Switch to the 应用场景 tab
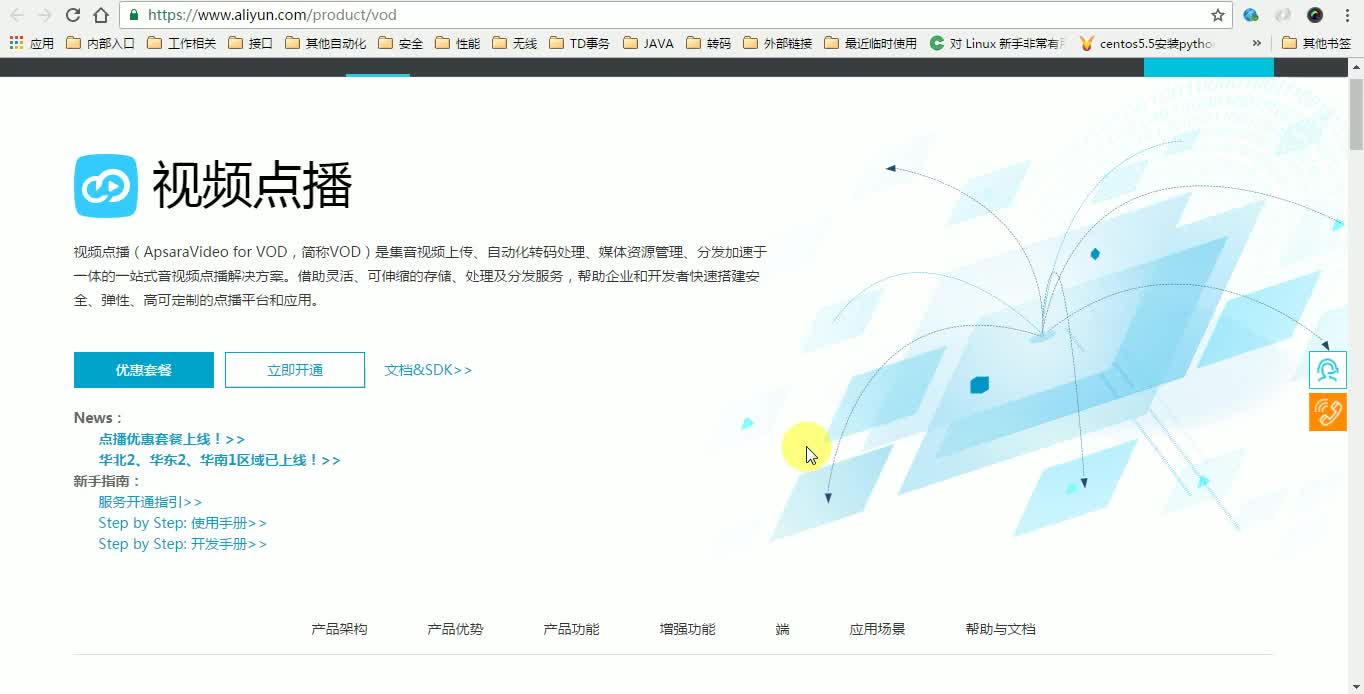Screen dimensions: 1364x694 (877, 629)
